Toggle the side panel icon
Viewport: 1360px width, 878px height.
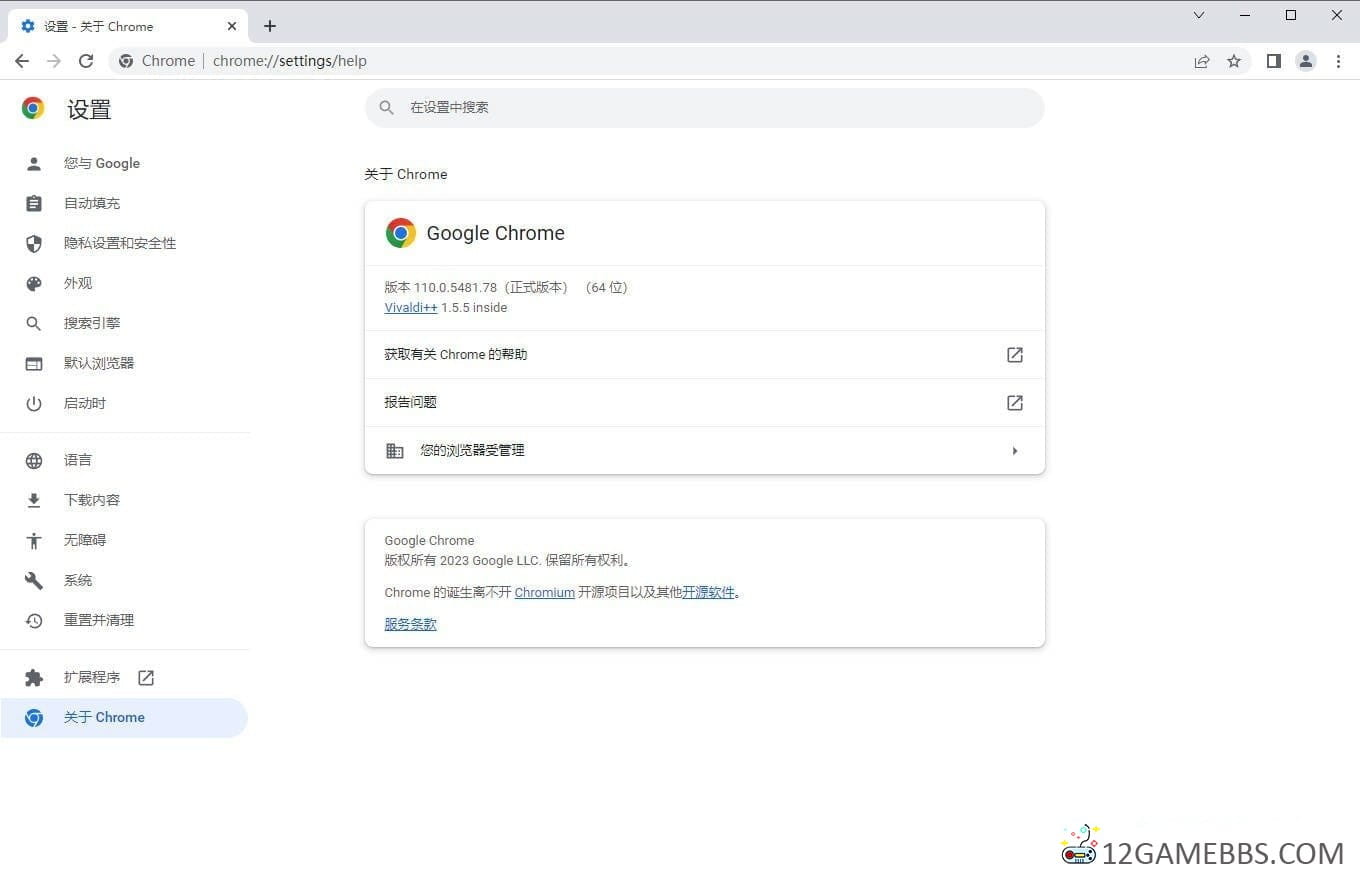click(1273, 61)
